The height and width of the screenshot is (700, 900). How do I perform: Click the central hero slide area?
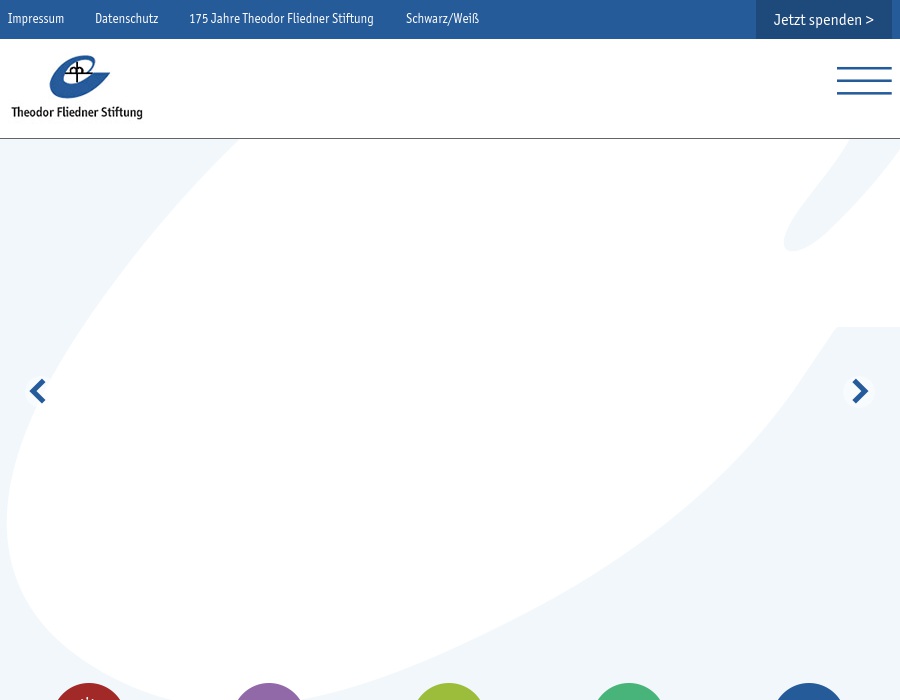pos(450,400)
